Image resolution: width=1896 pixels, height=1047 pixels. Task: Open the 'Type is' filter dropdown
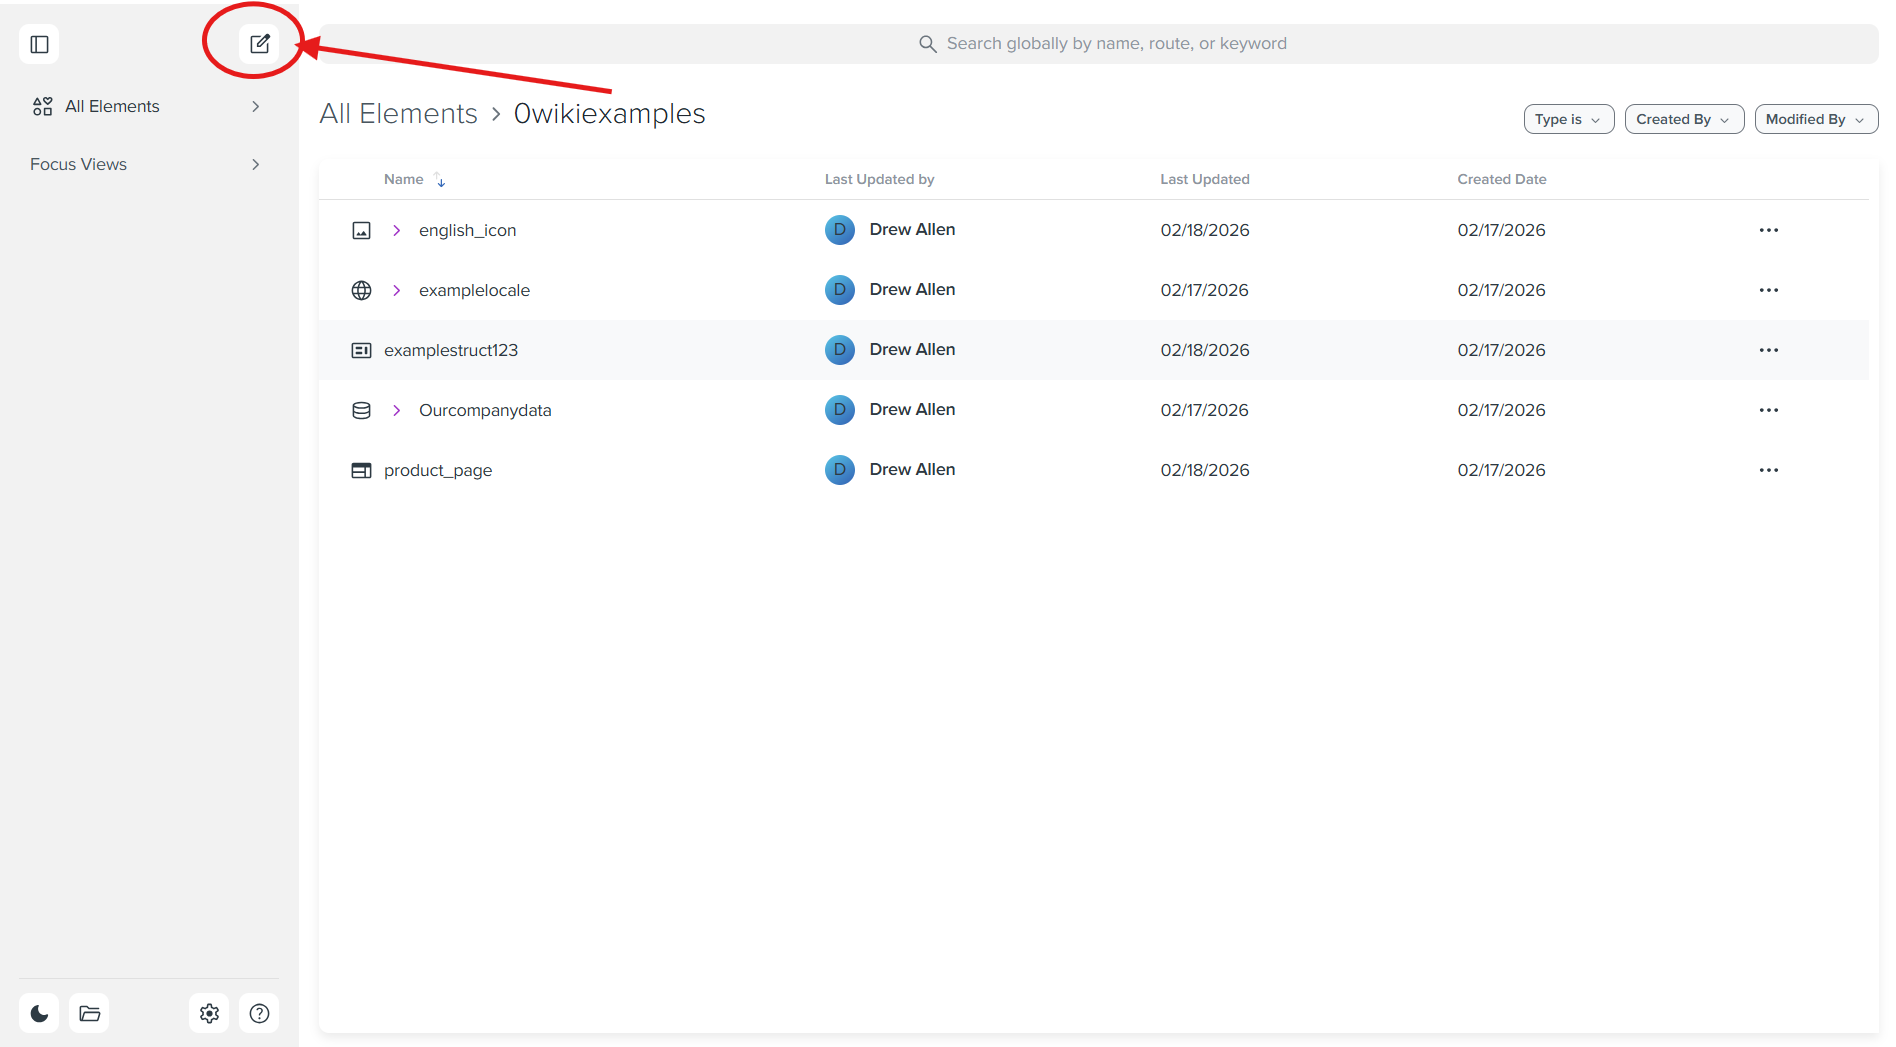tap(1567, 119)
